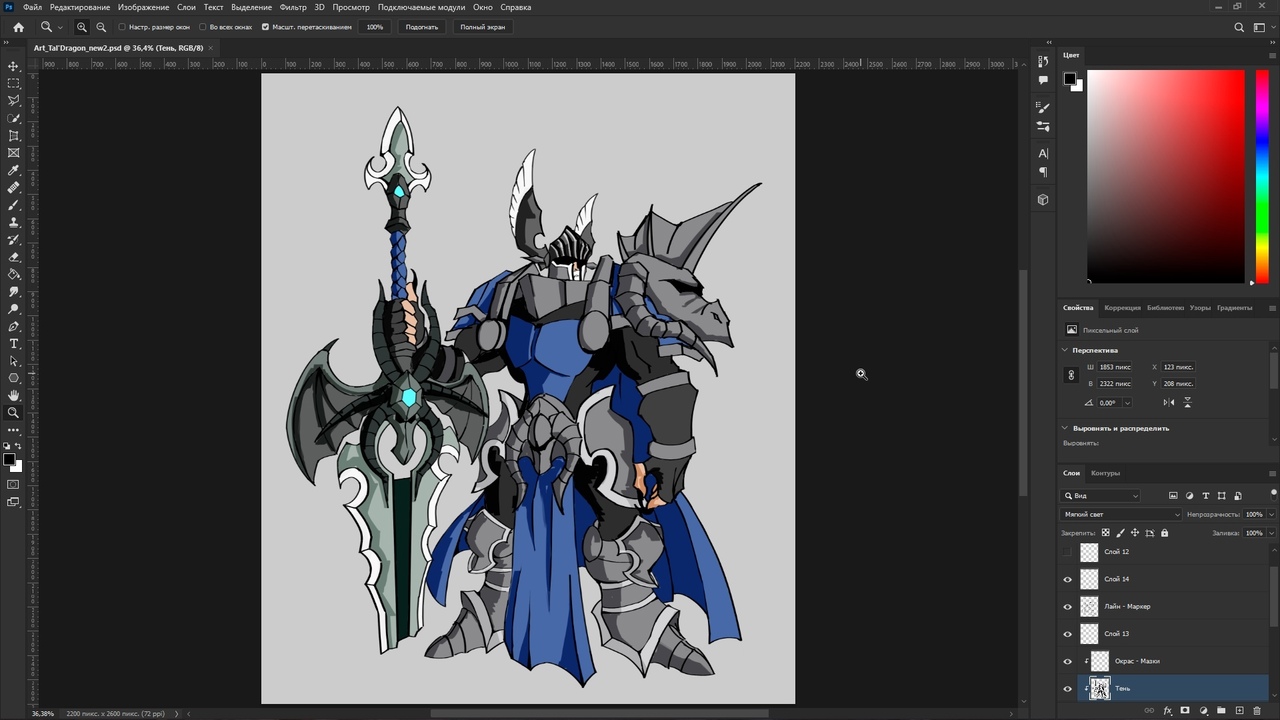1280x720 pixels.
Task: Select the Paint Bucket tool
Action: (13, 274)
